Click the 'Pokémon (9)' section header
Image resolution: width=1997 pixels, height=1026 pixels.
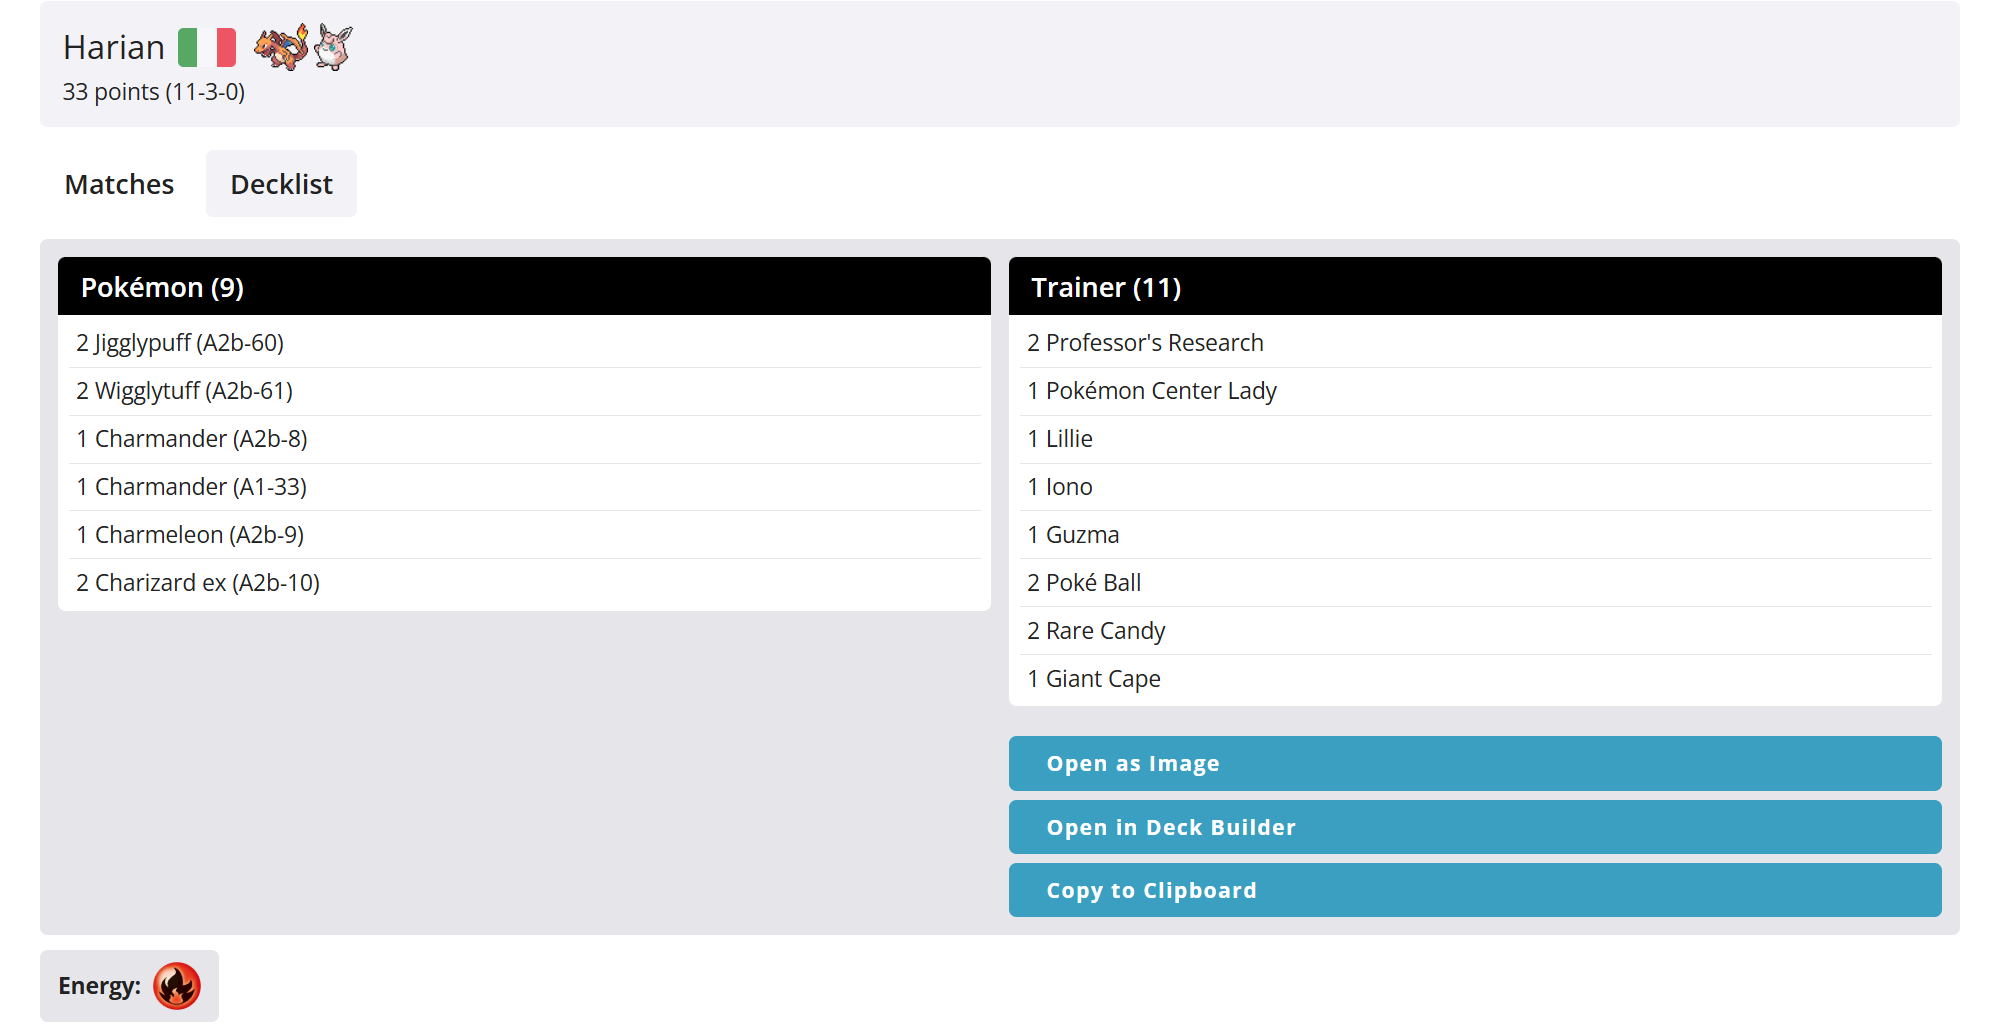tap(524, 287)
